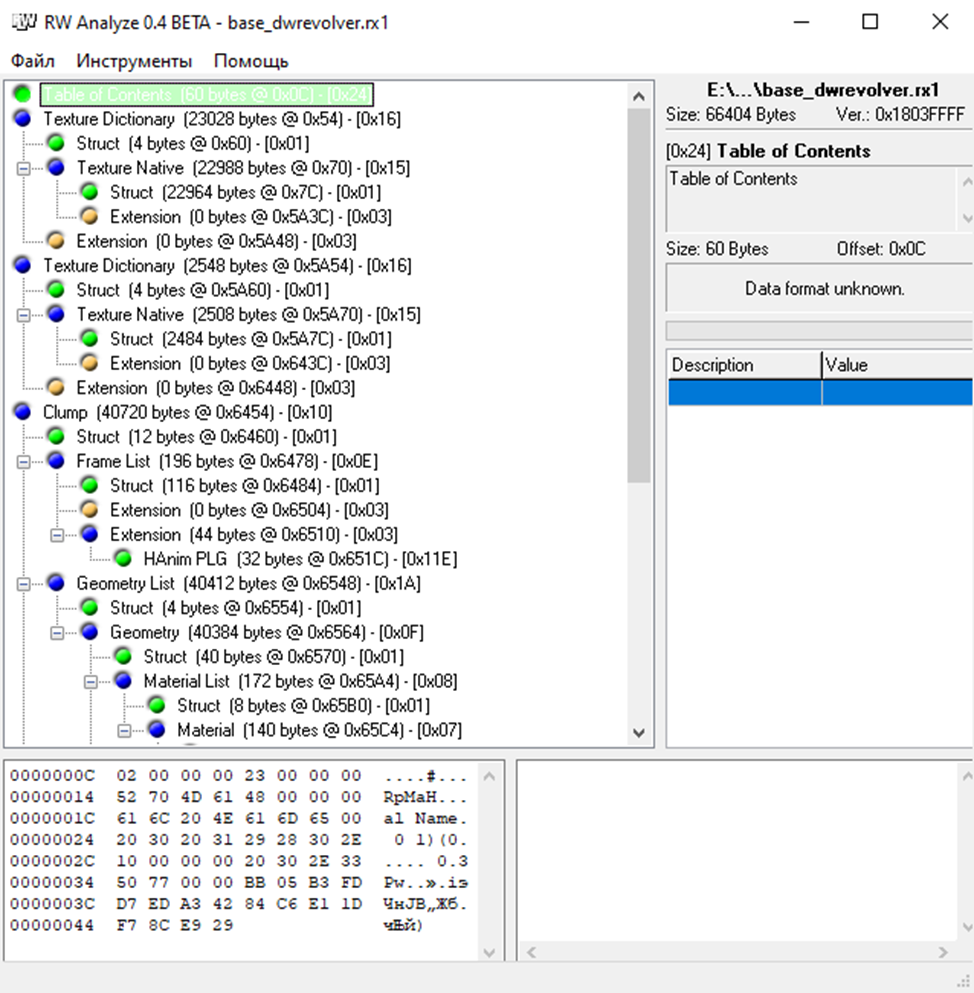Click blue icon of Extension 44 bytes
Image resolution: width=974 pixels, height=993 pixels.
click(90, 534)
